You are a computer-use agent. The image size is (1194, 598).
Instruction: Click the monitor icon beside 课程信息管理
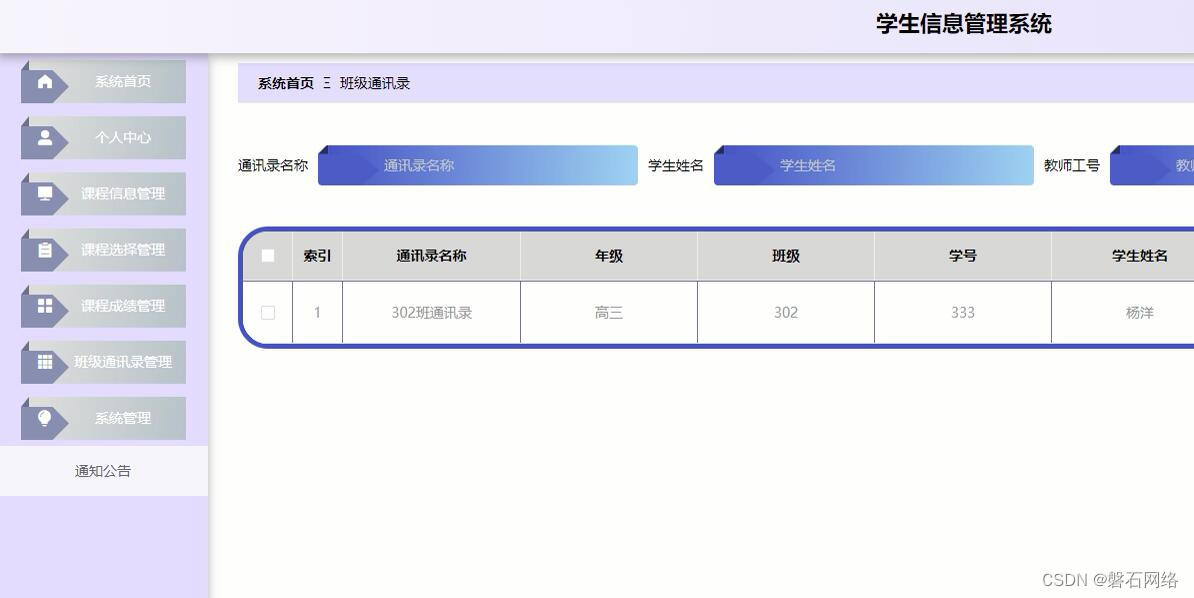(x=44, y=194)
